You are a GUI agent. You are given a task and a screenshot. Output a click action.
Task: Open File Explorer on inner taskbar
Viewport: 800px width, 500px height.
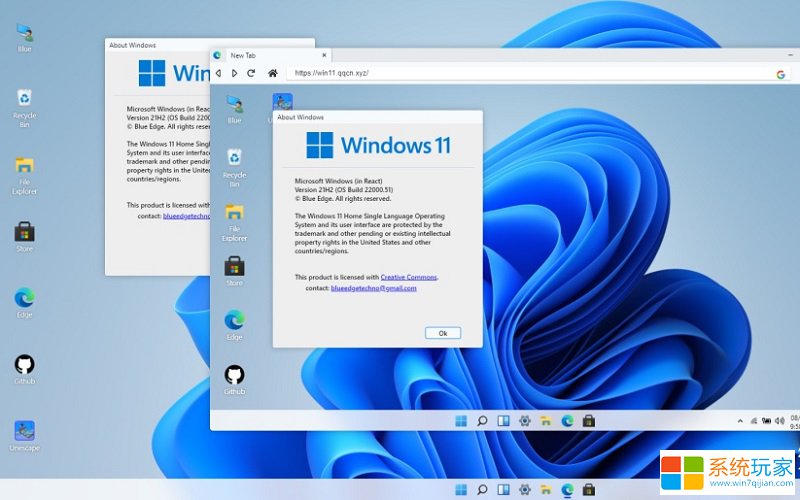click(546, 421)
